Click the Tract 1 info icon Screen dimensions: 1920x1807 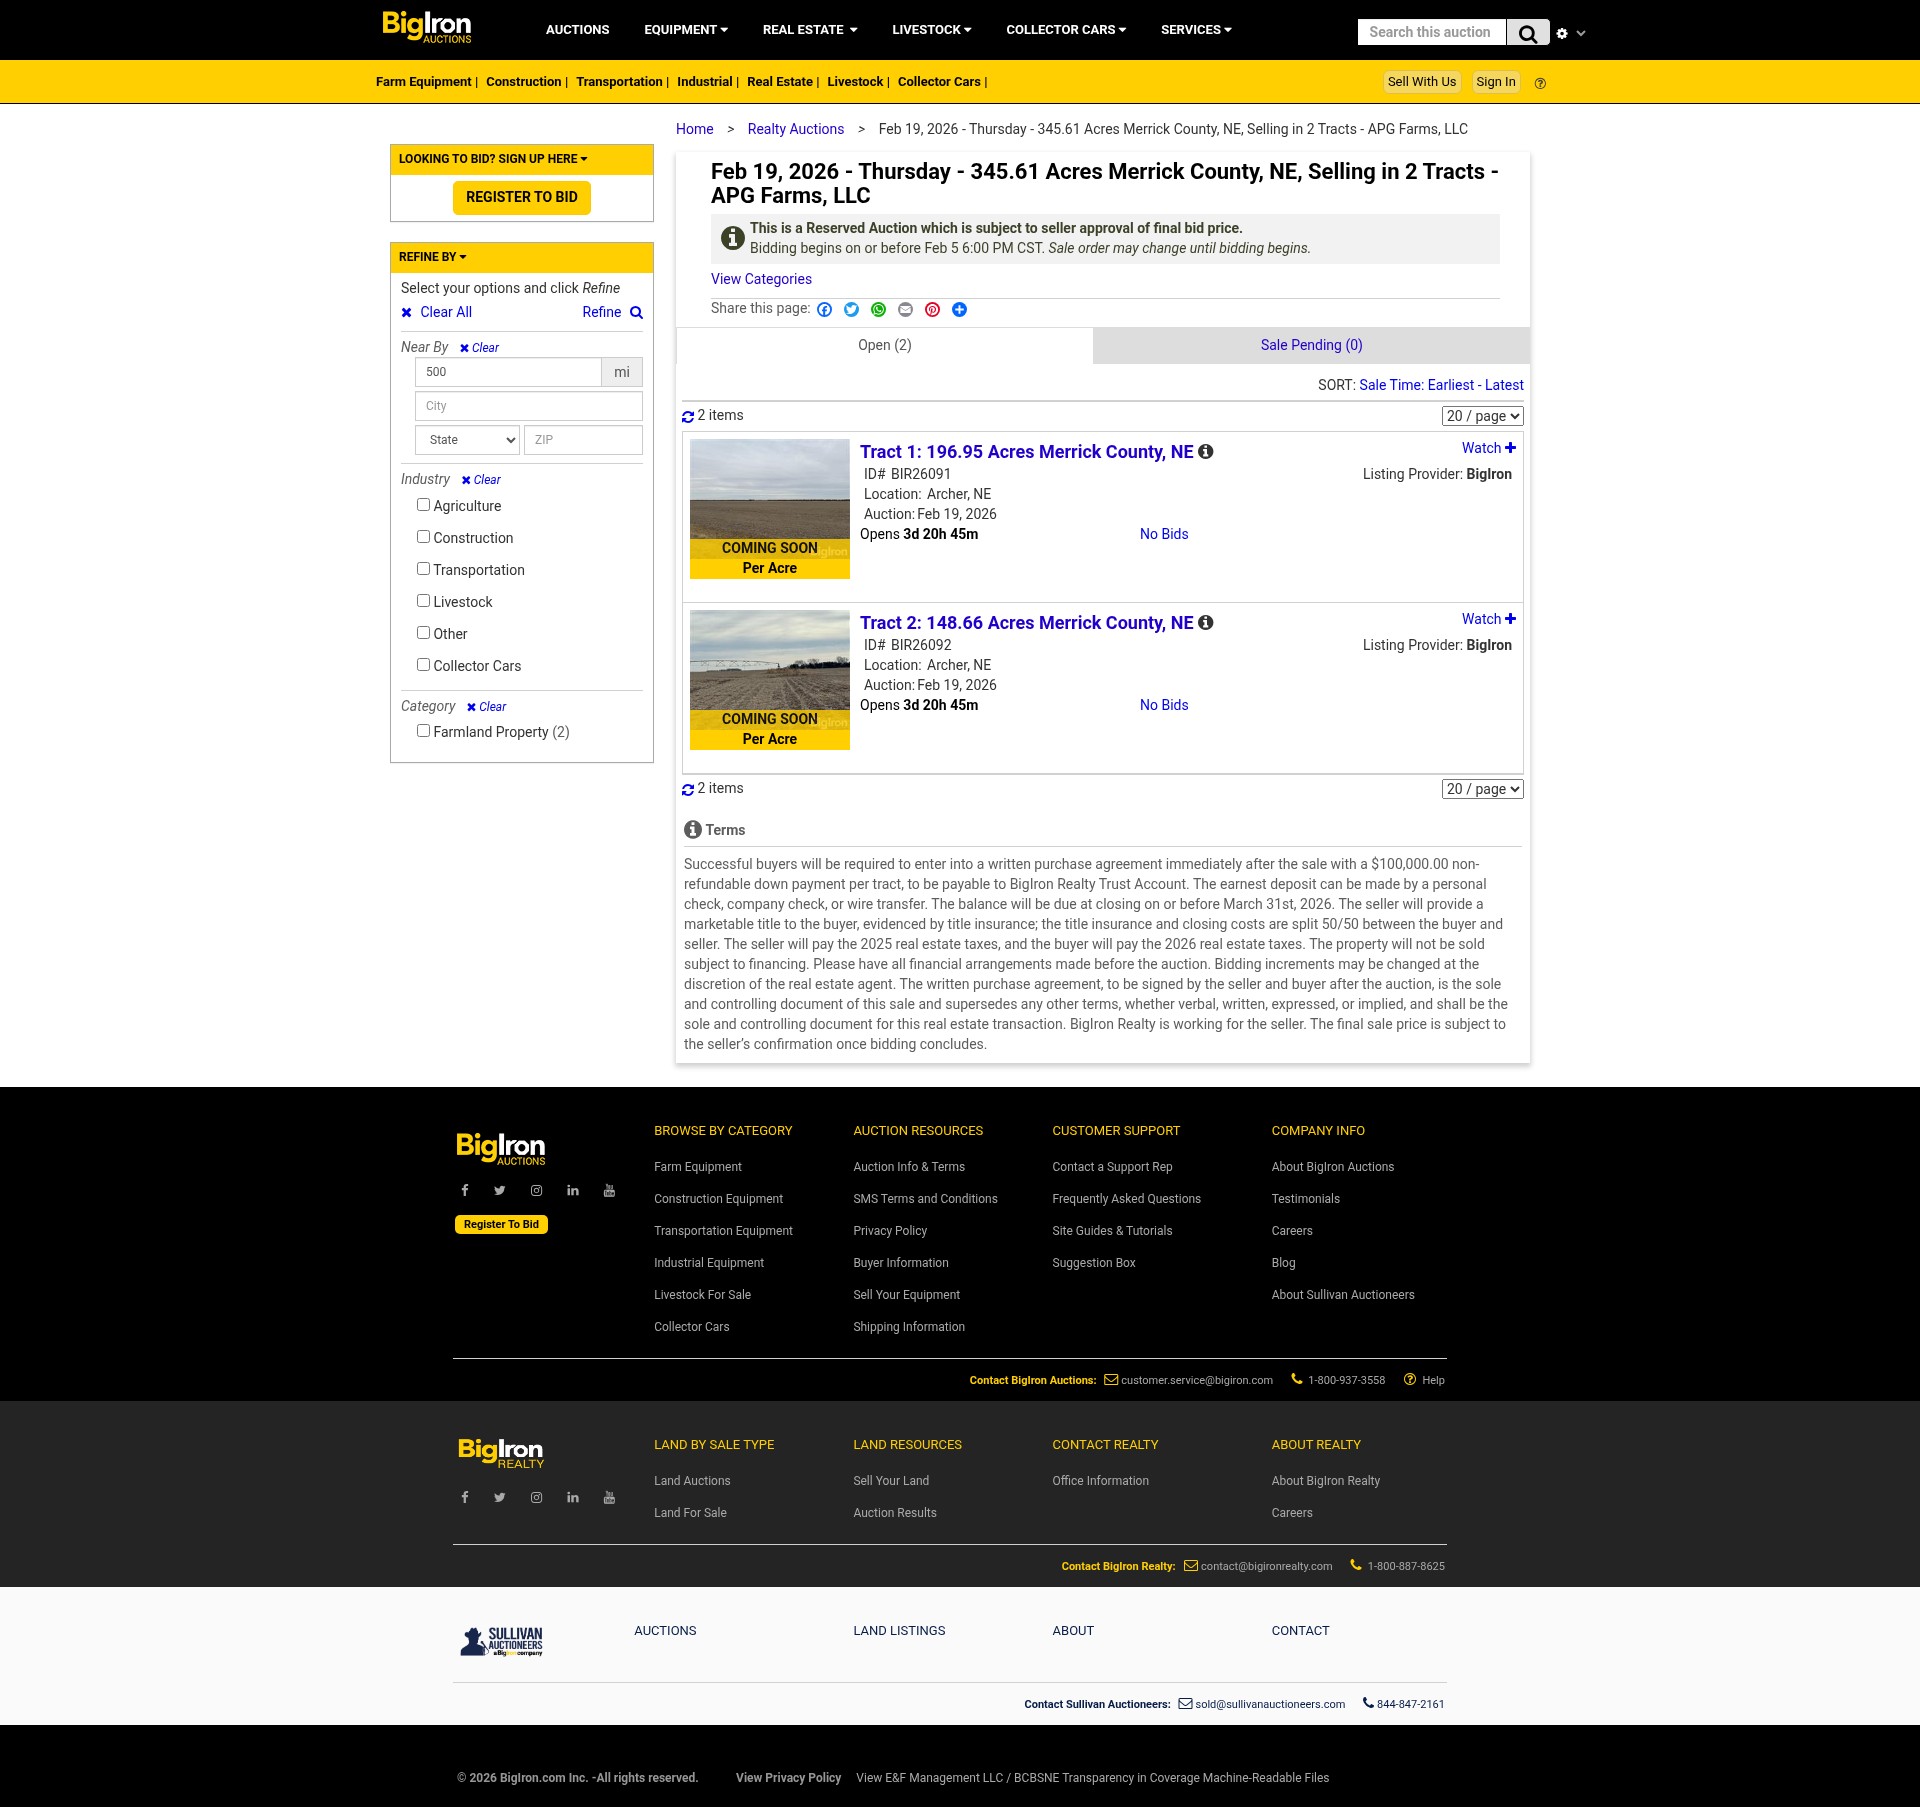pos(1206,452)
